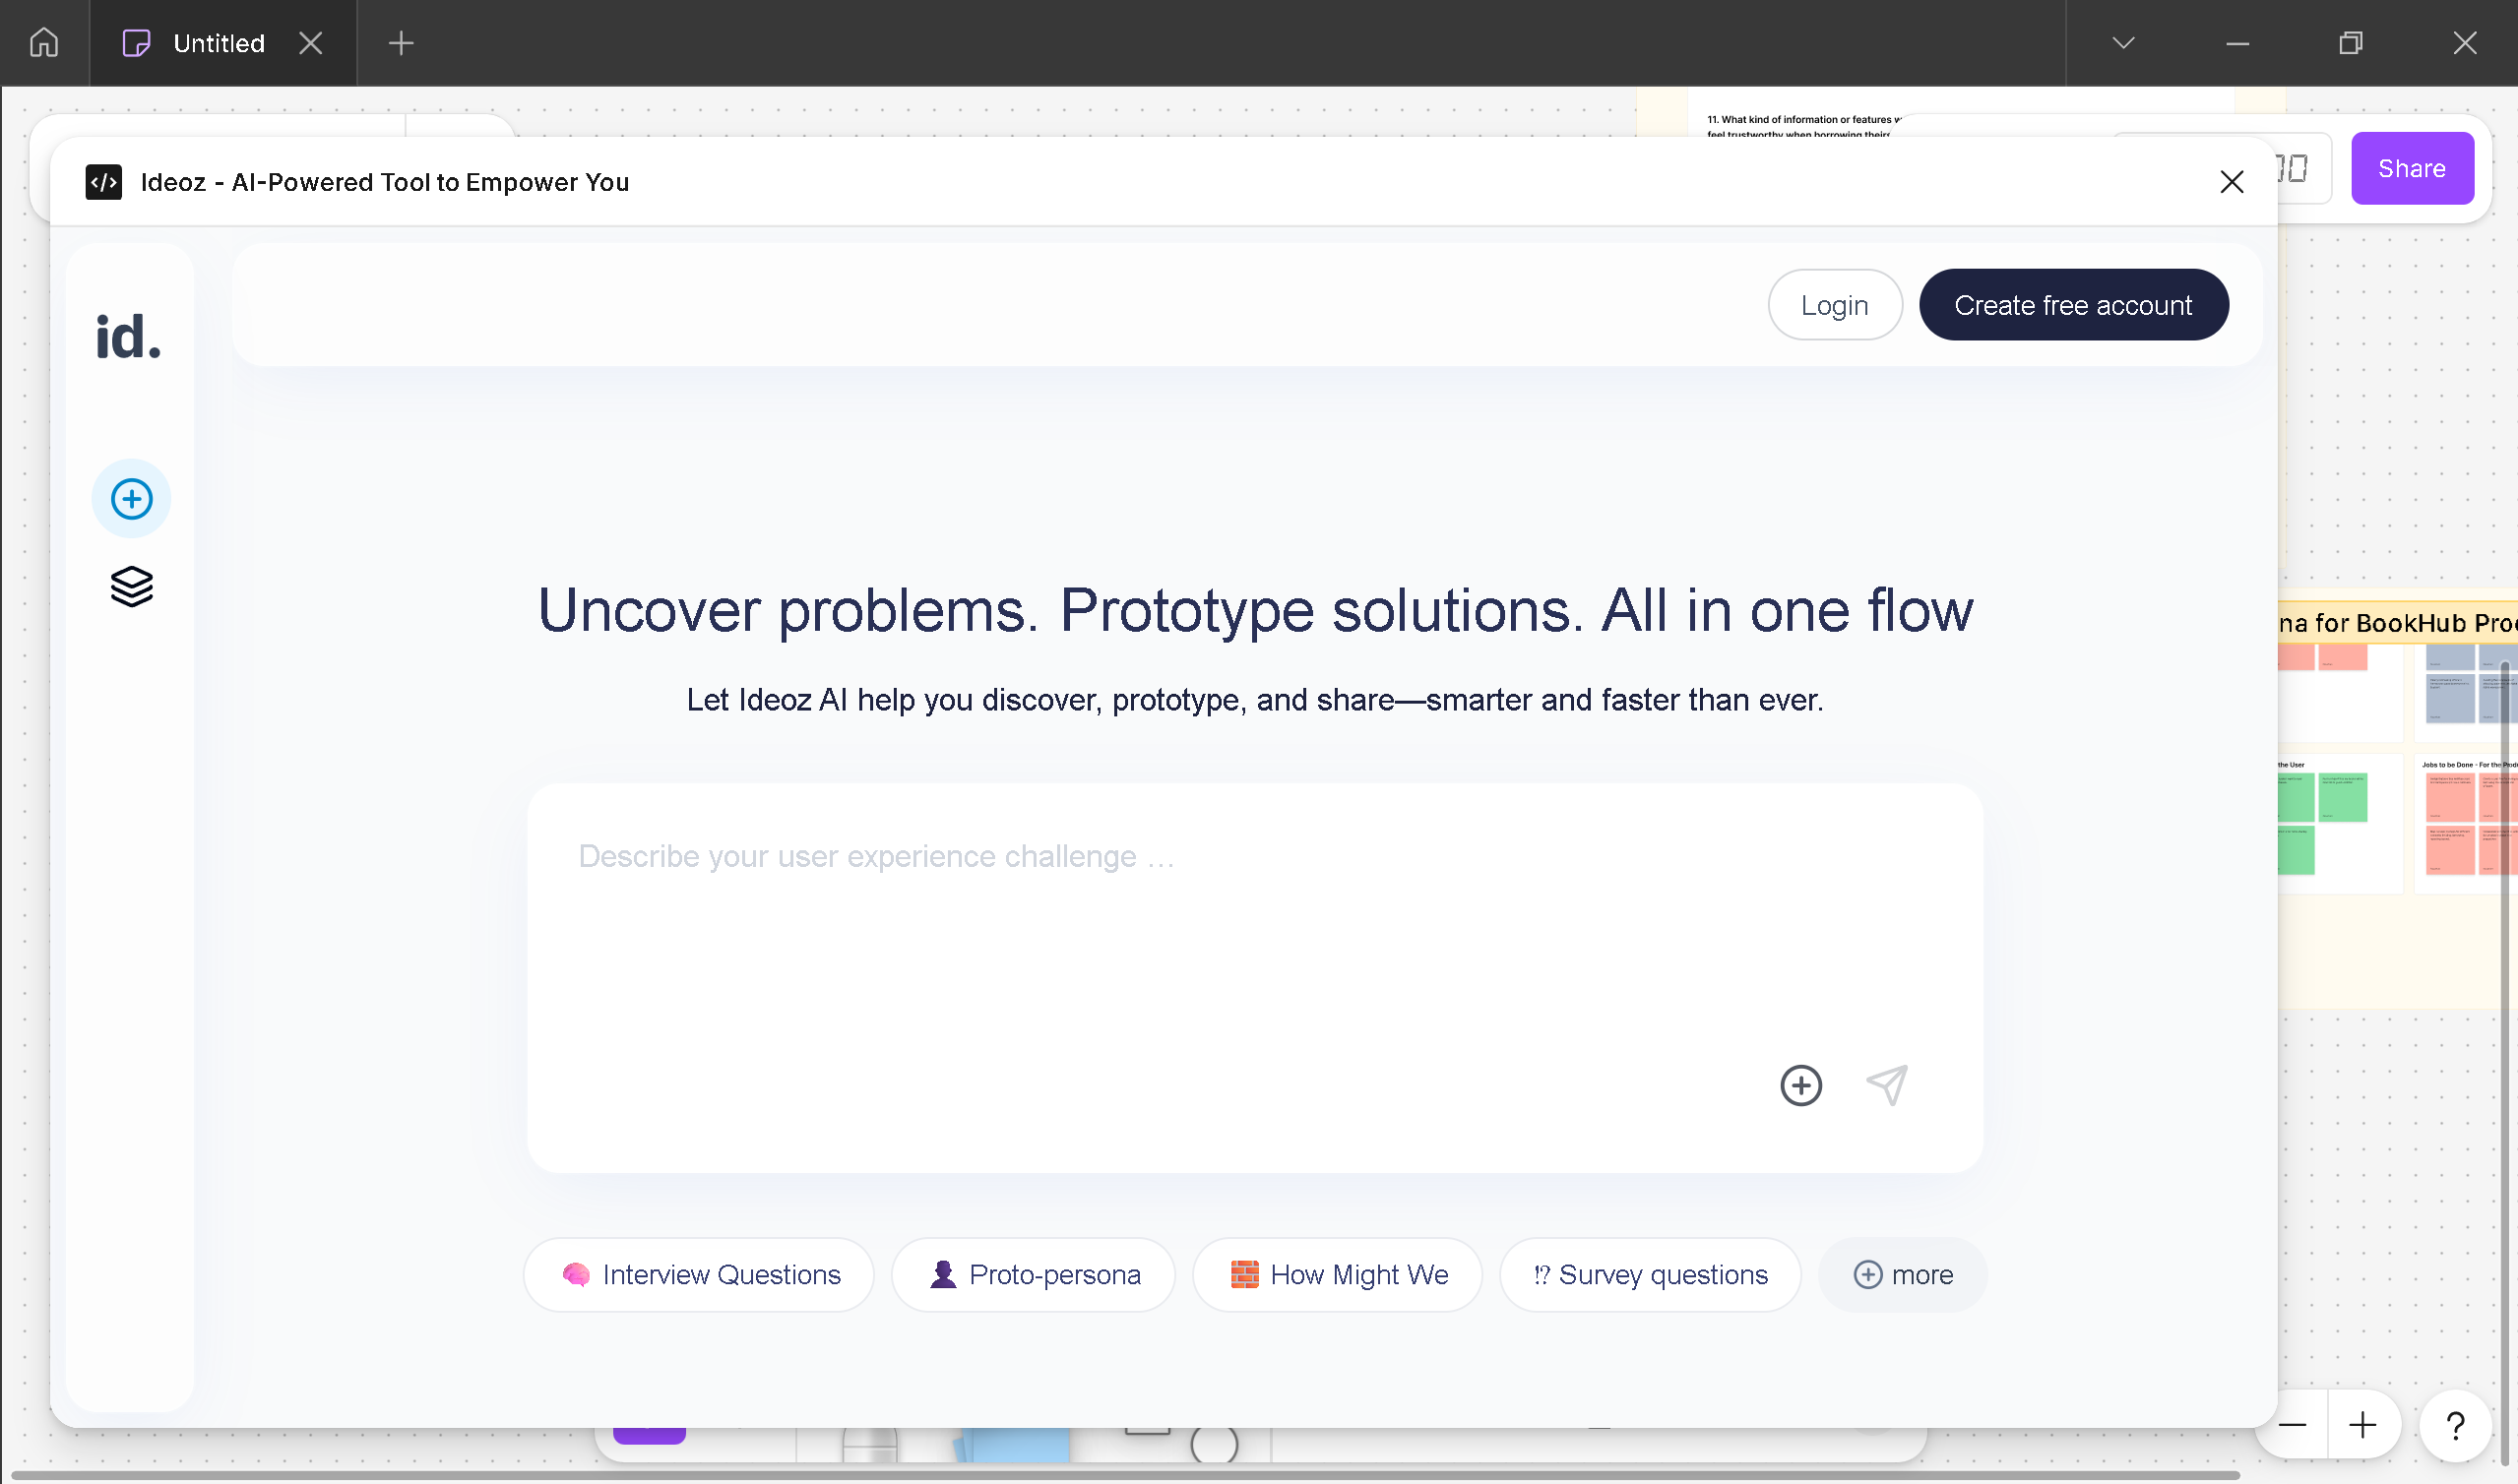Screen dimensions: 2518x1484
Task: Click the Ideoz 'id.' logo
Action: (128, 337)
